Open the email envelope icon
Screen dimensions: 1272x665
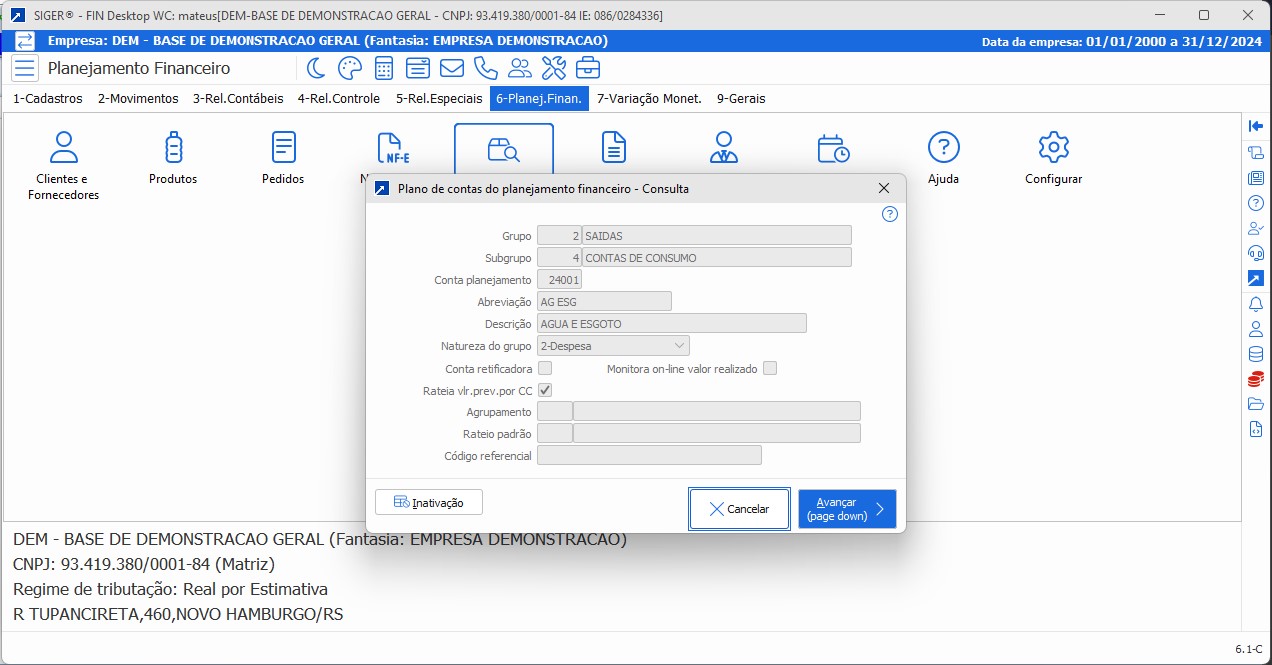[452, 68]
